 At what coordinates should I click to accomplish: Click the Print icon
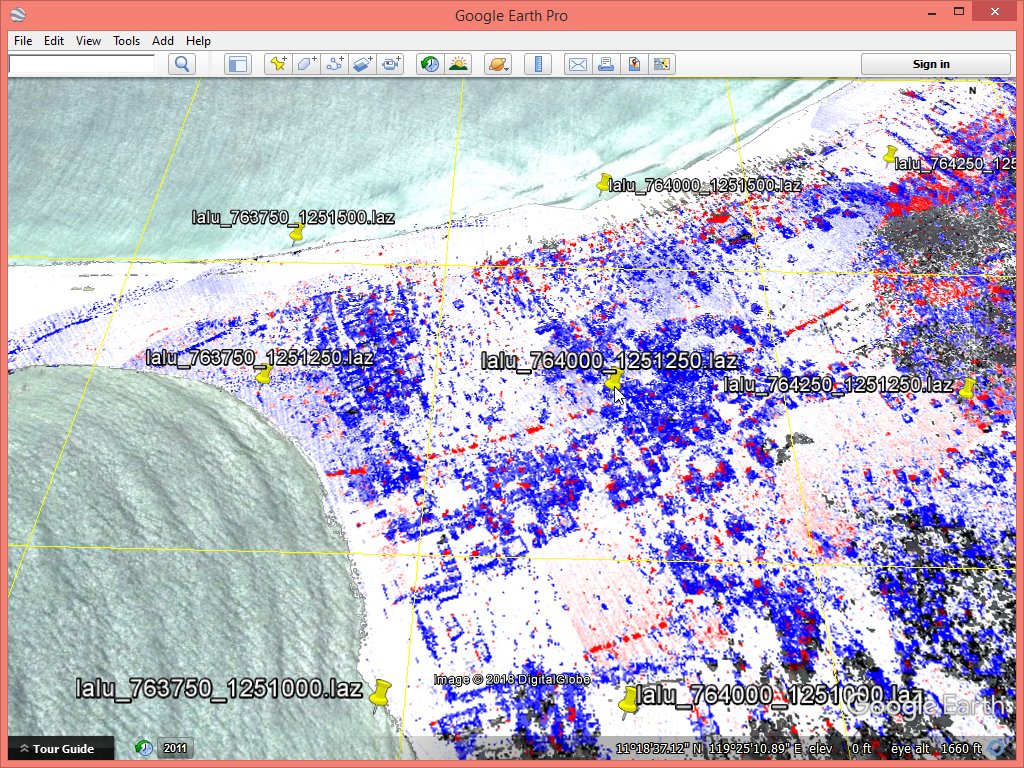click(605, 64)
